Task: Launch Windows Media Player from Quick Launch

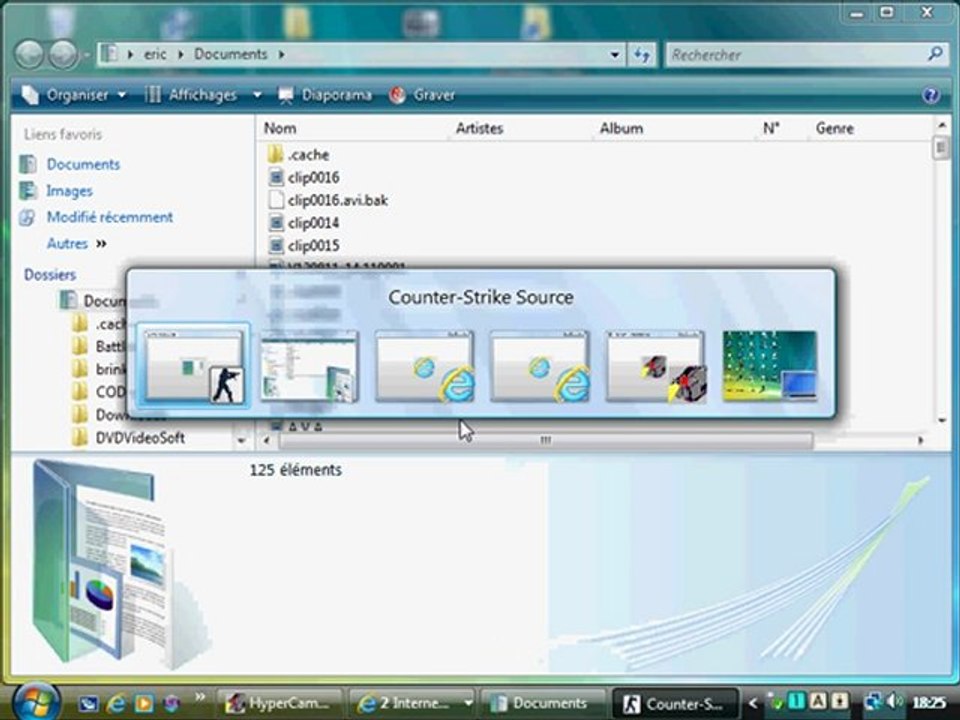Action: point(144,703)
